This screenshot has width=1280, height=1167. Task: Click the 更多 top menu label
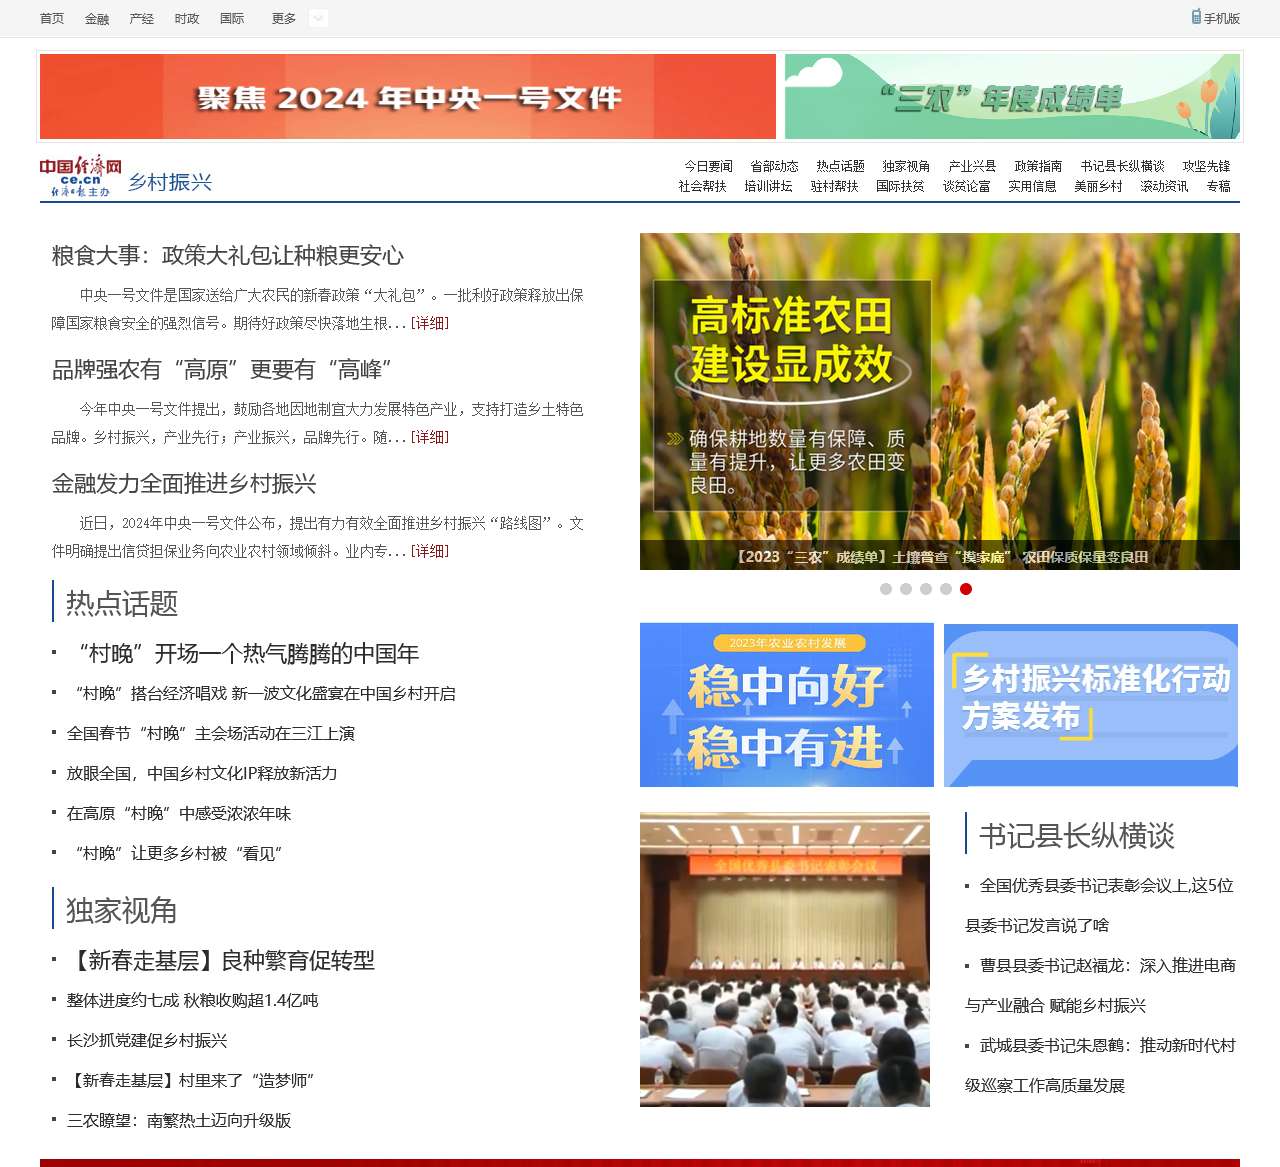(x=284, y=18)
